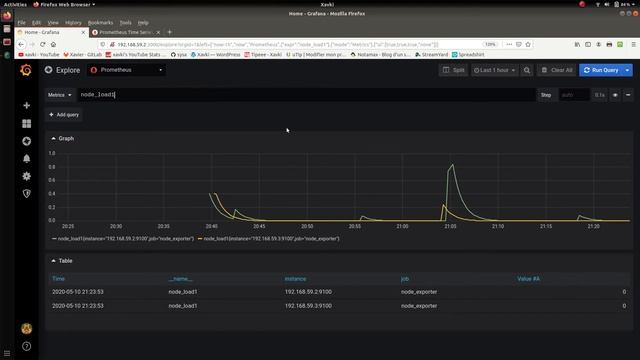Open the Create plus menu in sidebar

tap(27, 105)
